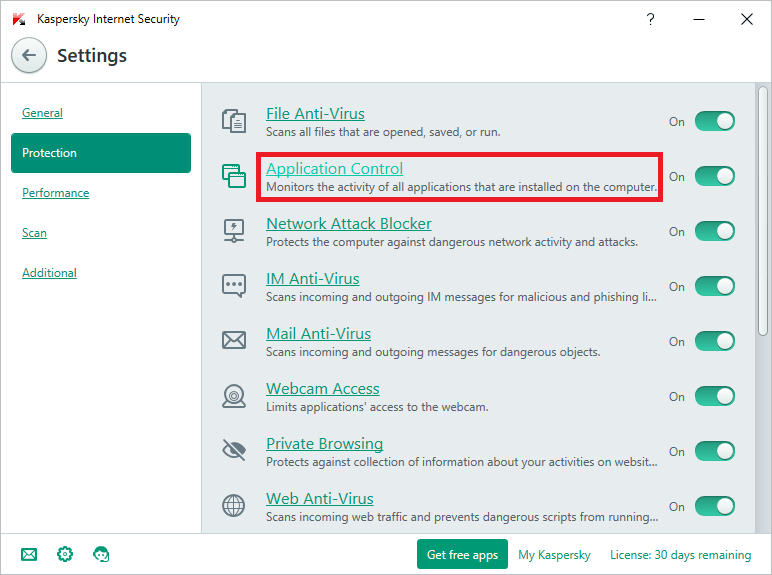Click the IM Anti-Virus chat bubble icon
772x575 pixels.
tap(233, 286)
